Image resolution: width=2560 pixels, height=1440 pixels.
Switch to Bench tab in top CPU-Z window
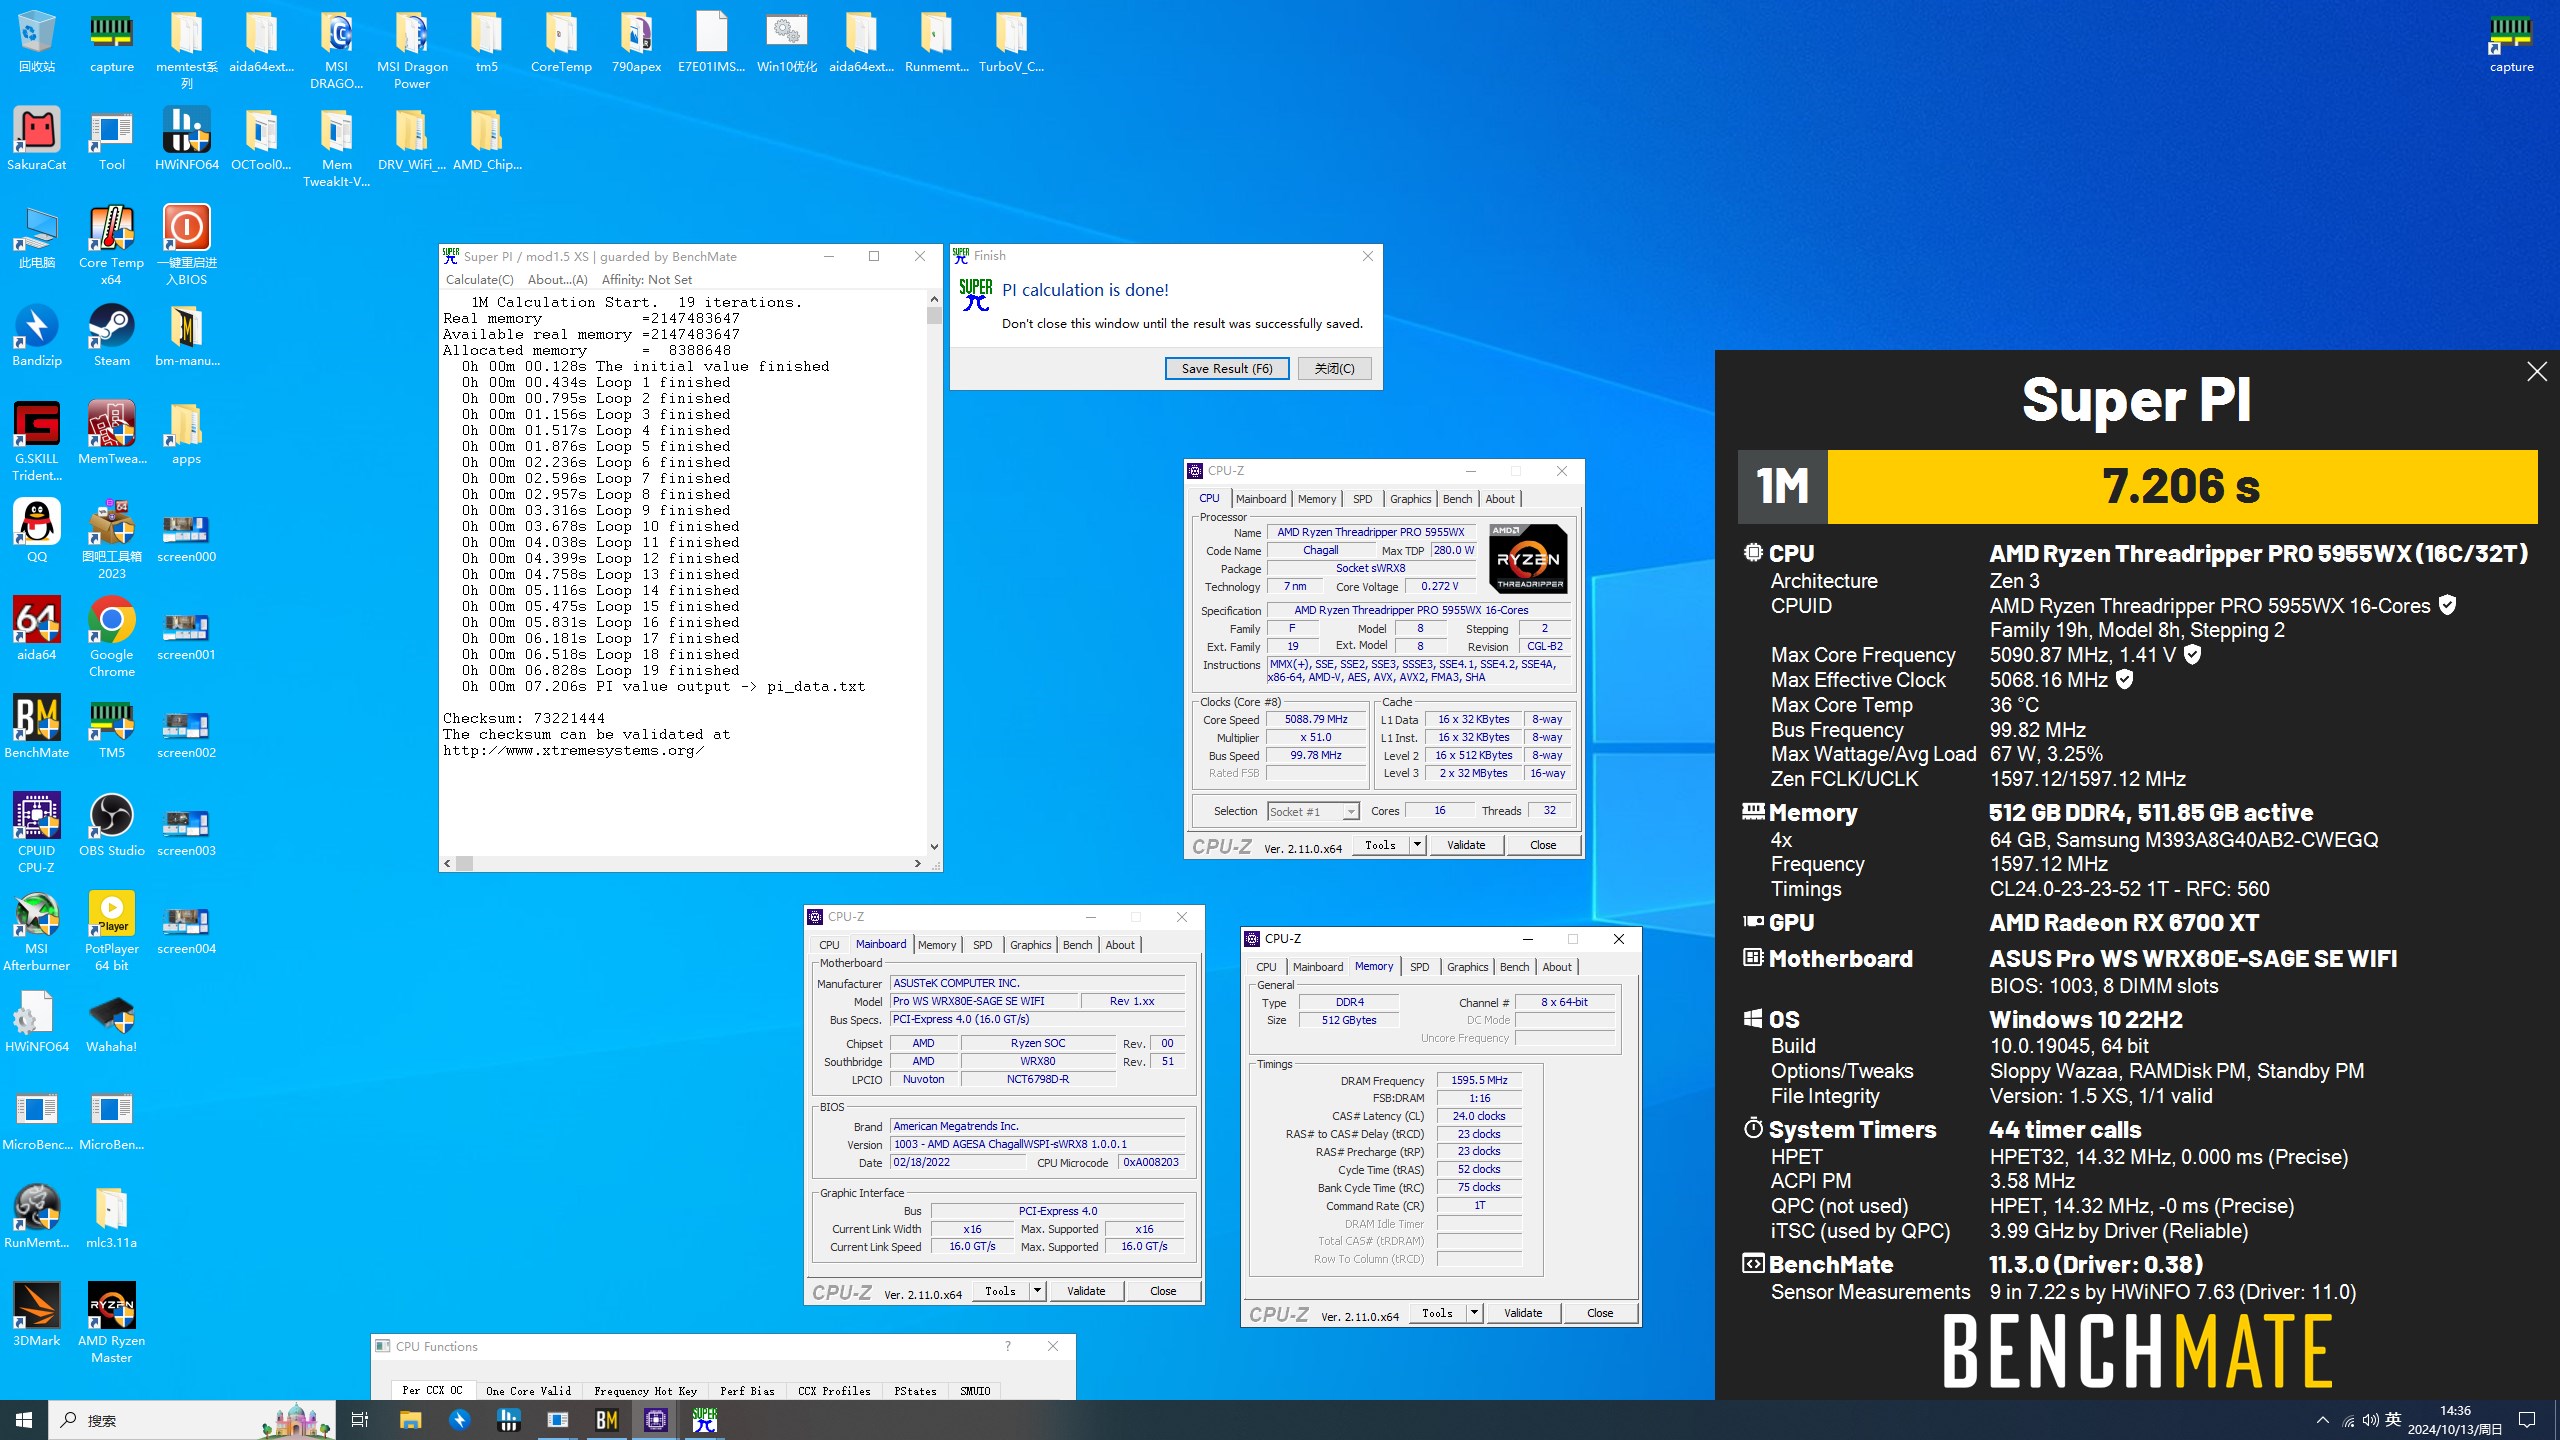[x=1457, y=499]
